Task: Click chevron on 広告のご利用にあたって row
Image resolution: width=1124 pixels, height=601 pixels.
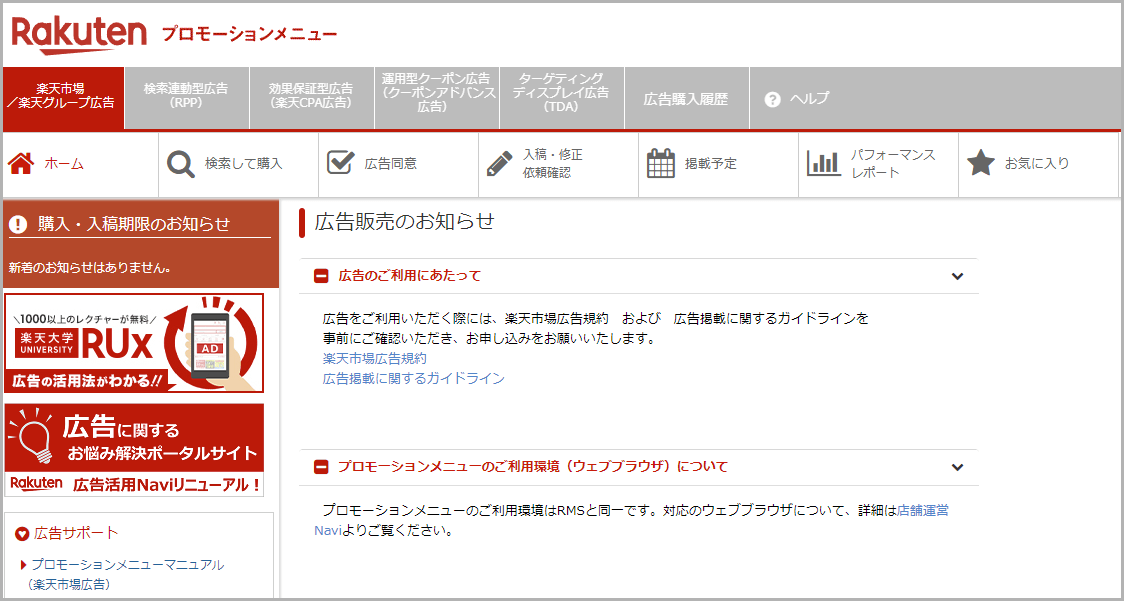Action: pos(957,276)
